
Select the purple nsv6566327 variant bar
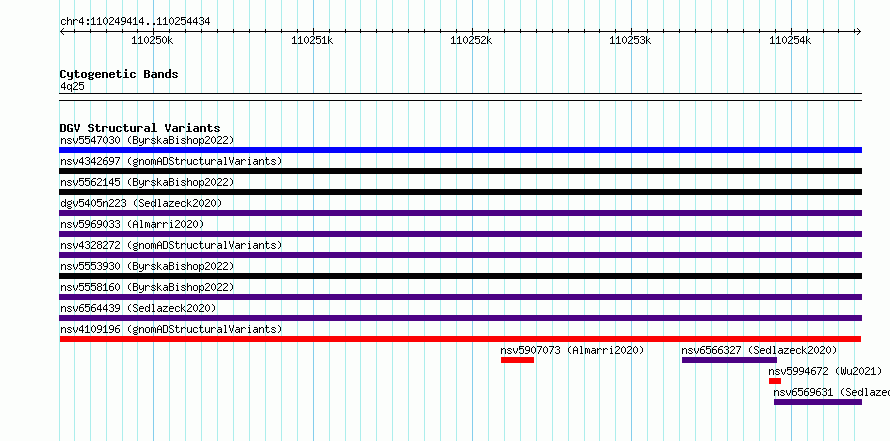[x=729, y=360]
